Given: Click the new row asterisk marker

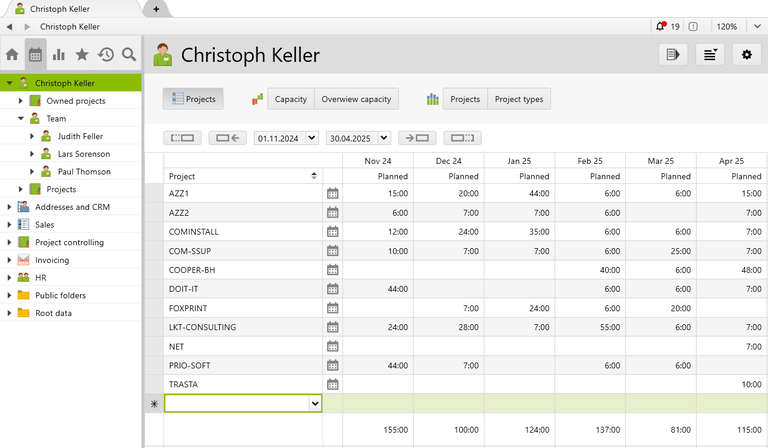Looking at the screenshot, I should [x=154, y=404].
